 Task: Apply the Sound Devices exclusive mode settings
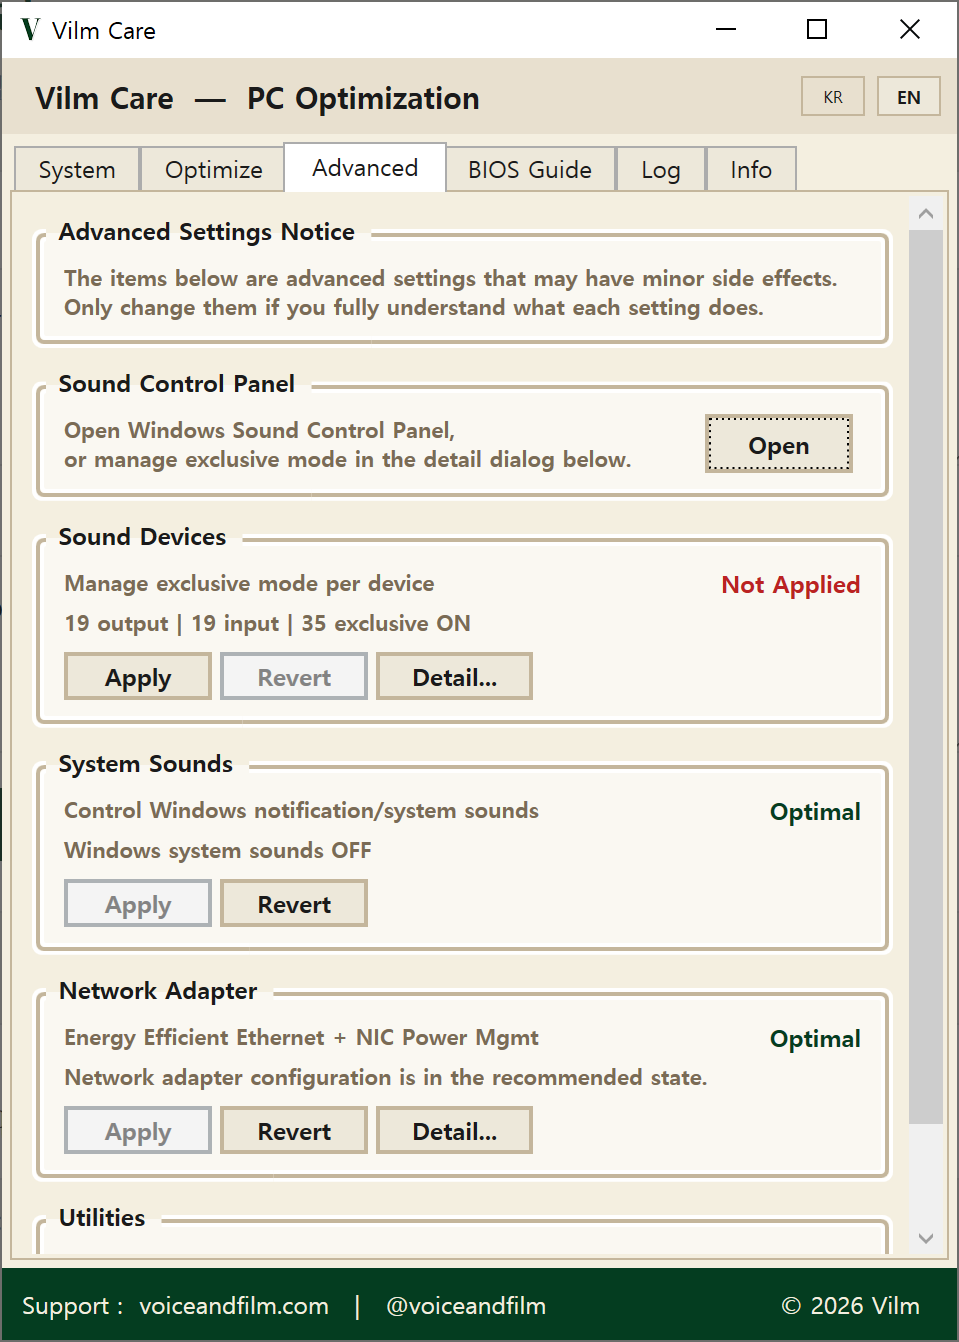[137, 676]
